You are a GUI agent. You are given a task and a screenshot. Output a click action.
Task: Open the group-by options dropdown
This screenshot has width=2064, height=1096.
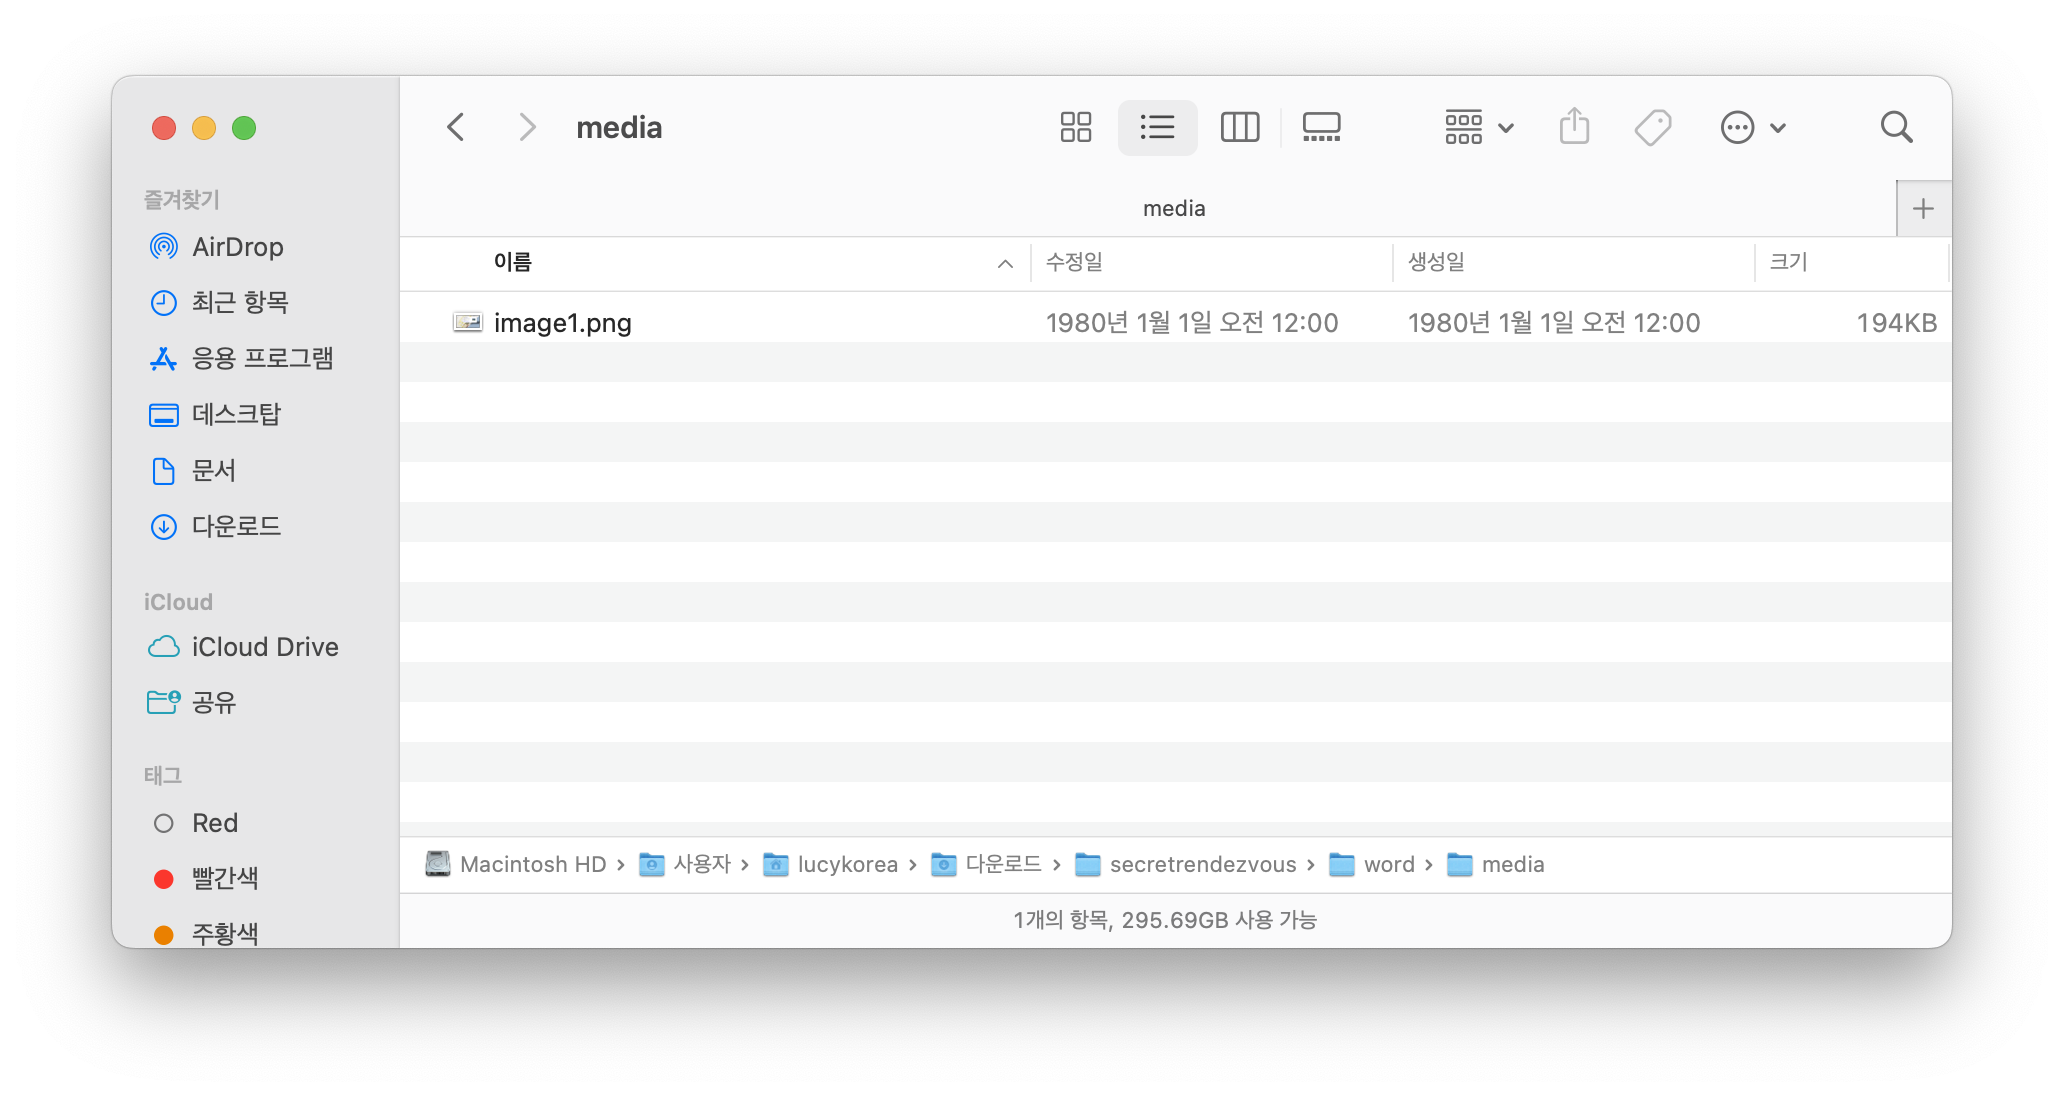(1479, 127)
